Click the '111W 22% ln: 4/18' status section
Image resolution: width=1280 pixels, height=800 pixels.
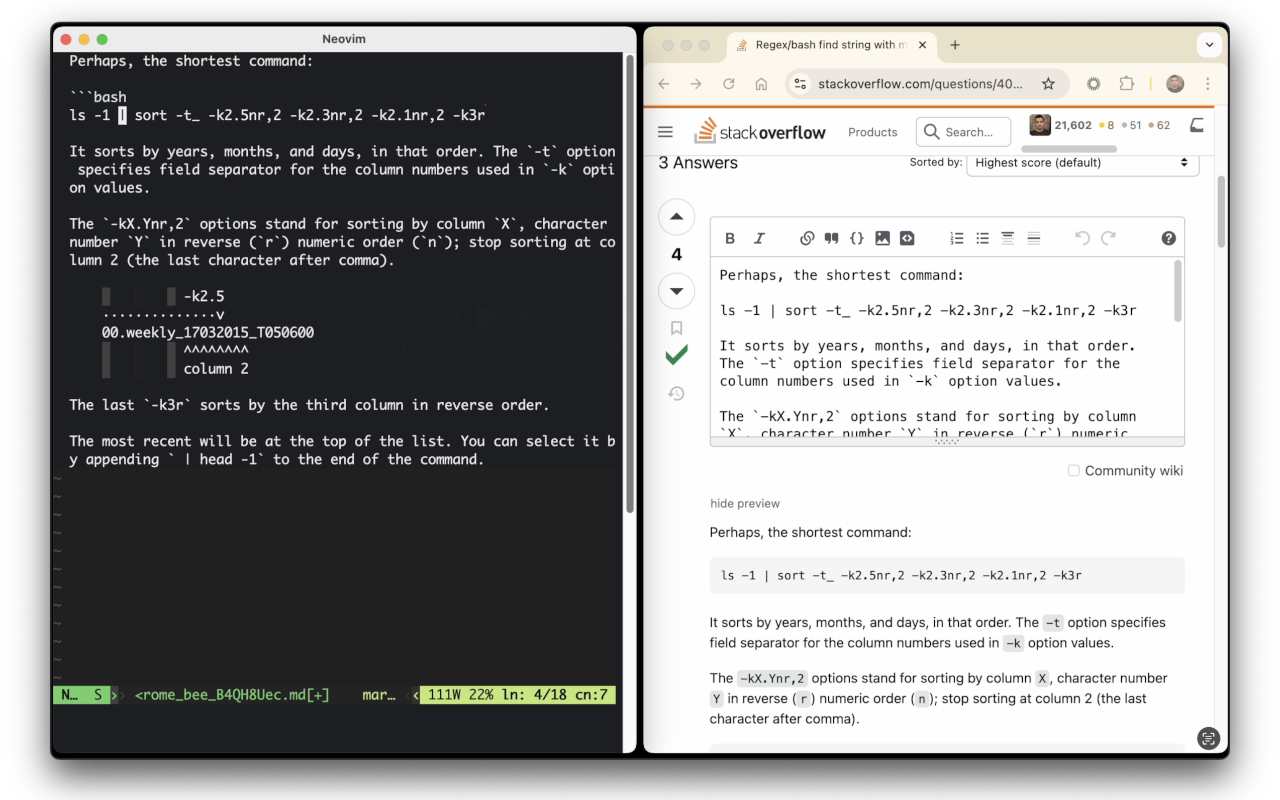click(516, 694)
